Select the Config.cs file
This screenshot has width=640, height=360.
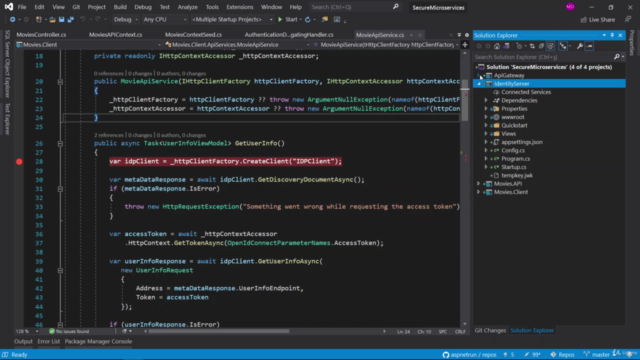pos(513,151)
